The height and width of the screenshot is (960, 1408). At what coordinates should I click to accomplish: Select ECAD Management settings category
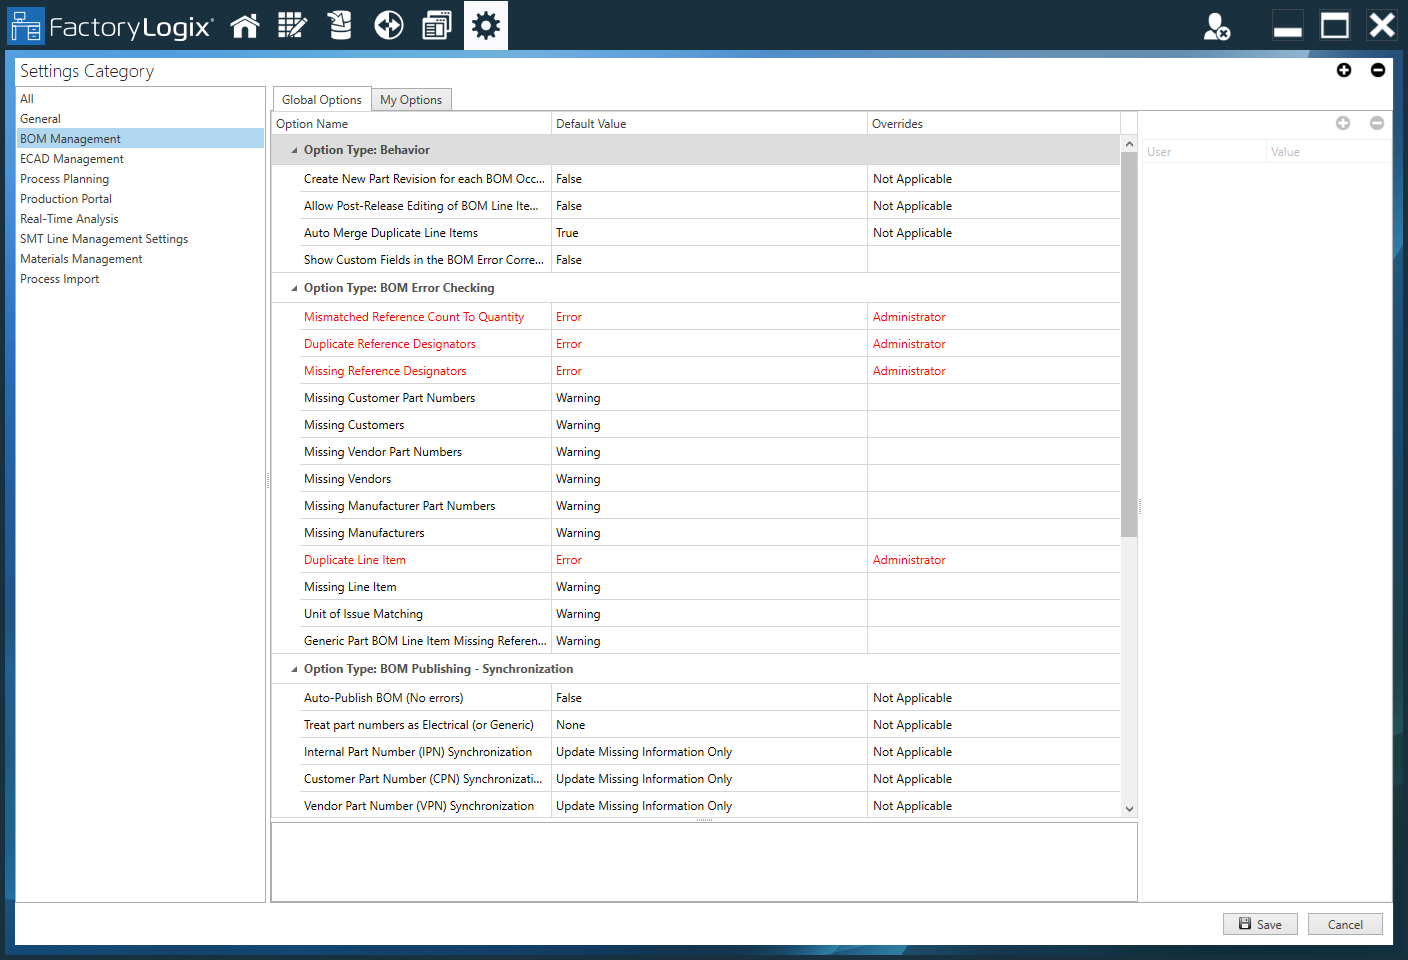click(72, 159)
